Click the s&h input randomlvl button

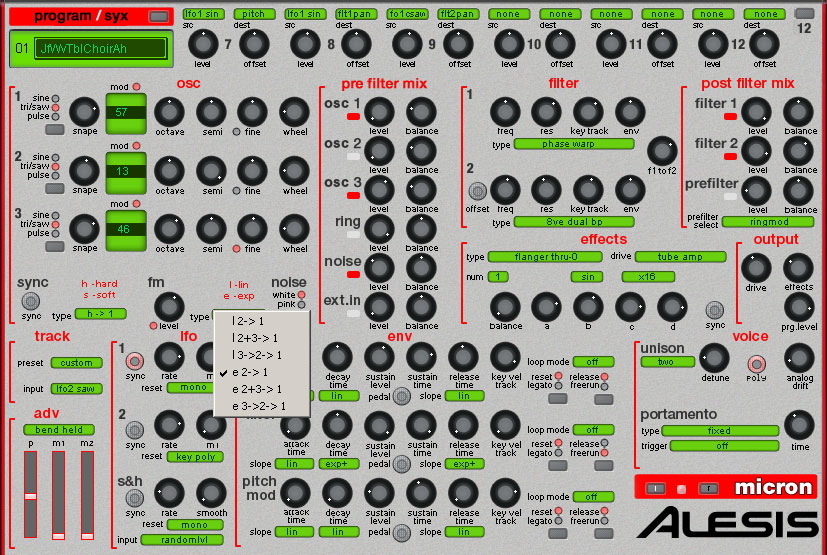tap(182, 540)
